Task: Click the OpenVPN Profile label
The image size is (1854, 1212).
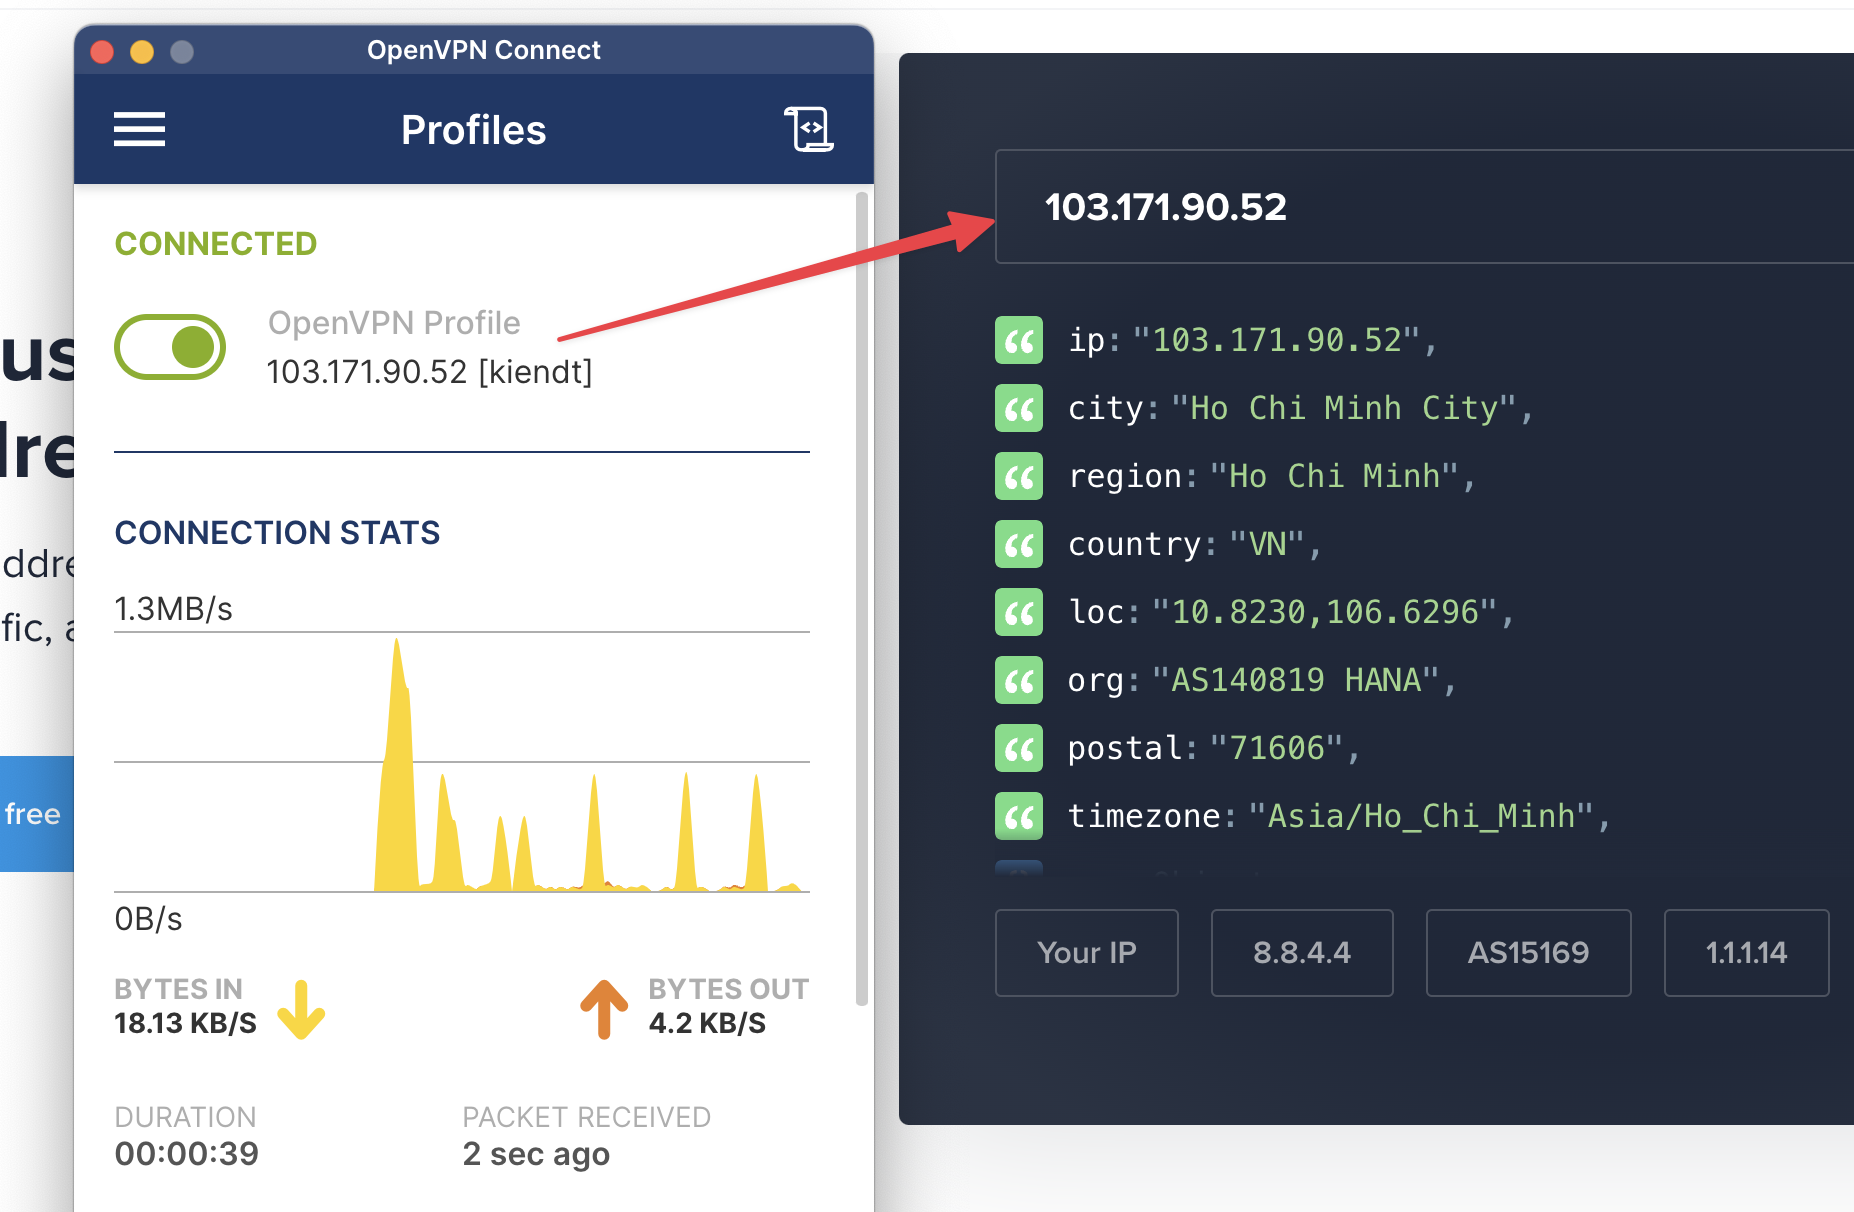Action: [394, 323]
